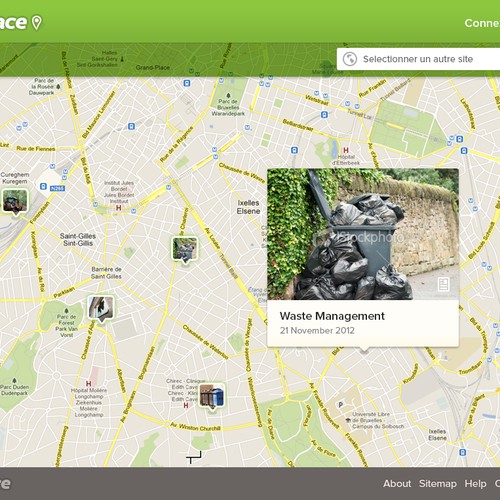Open the Waste Management title

332,316
